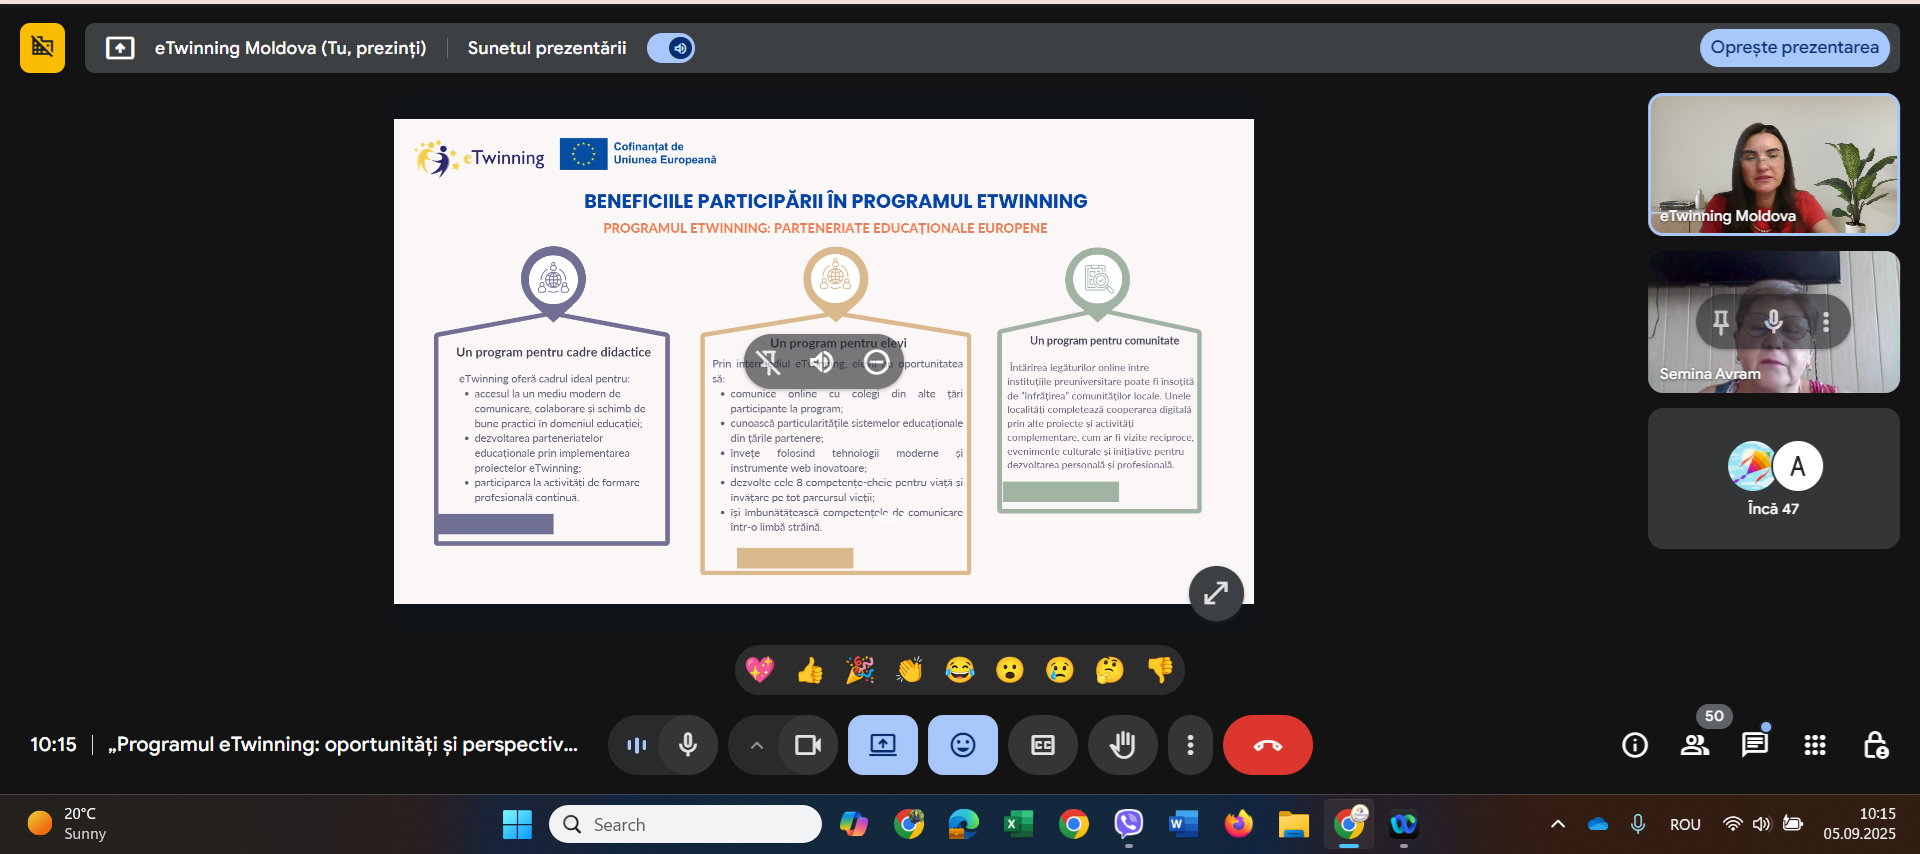This screenshot has height=854, width=1920.
Task: Open the three-dot more options menu
Action: pos(1190,745)
